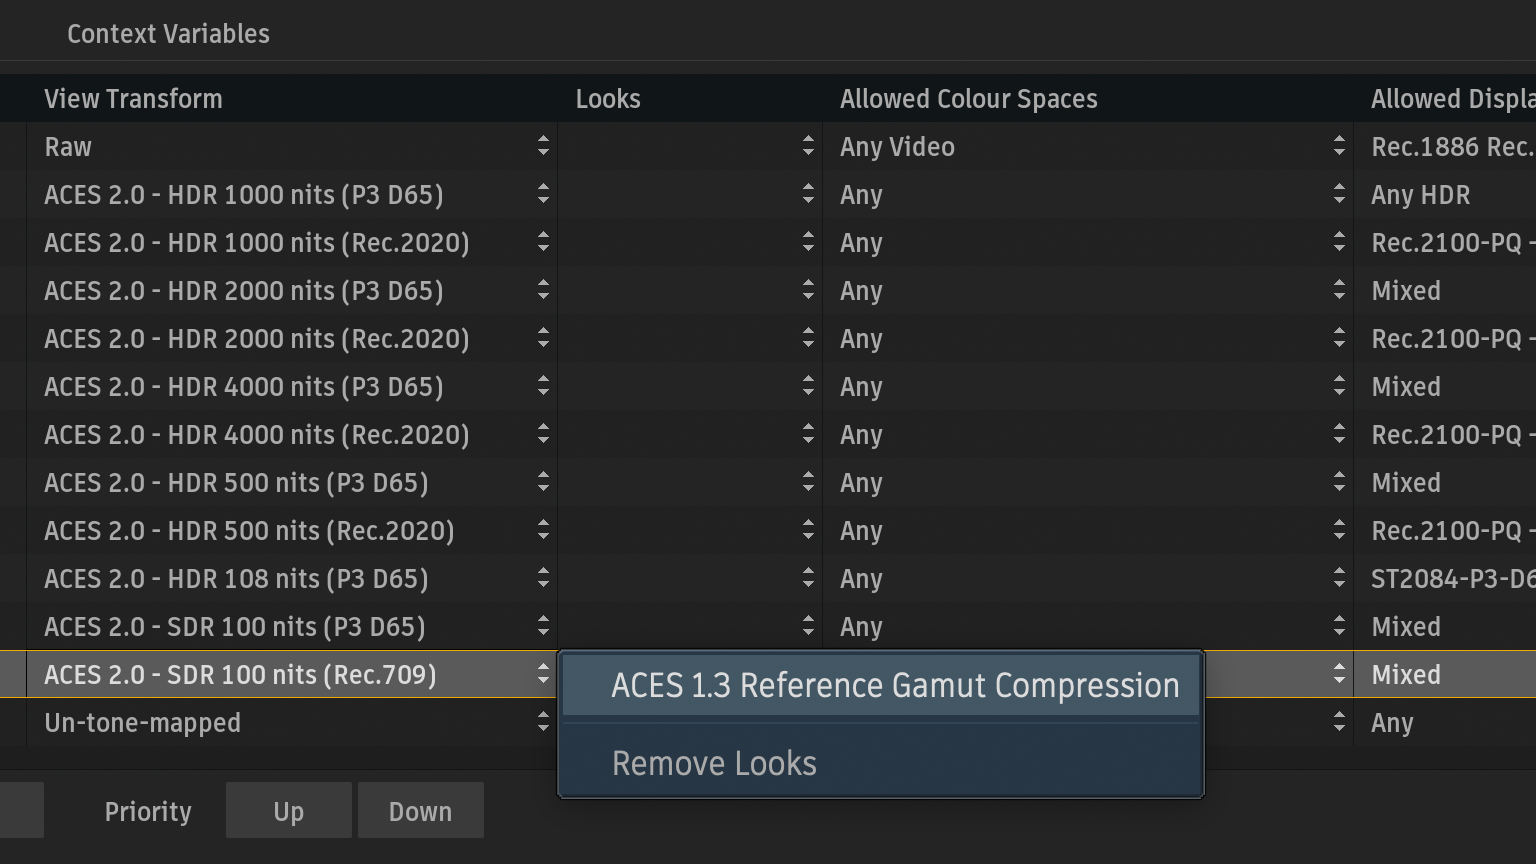The width and height of the screenshot is (1536, 864).
Task: Click Any HDR allowed displays cell
Action: [x=1420, y=195]
